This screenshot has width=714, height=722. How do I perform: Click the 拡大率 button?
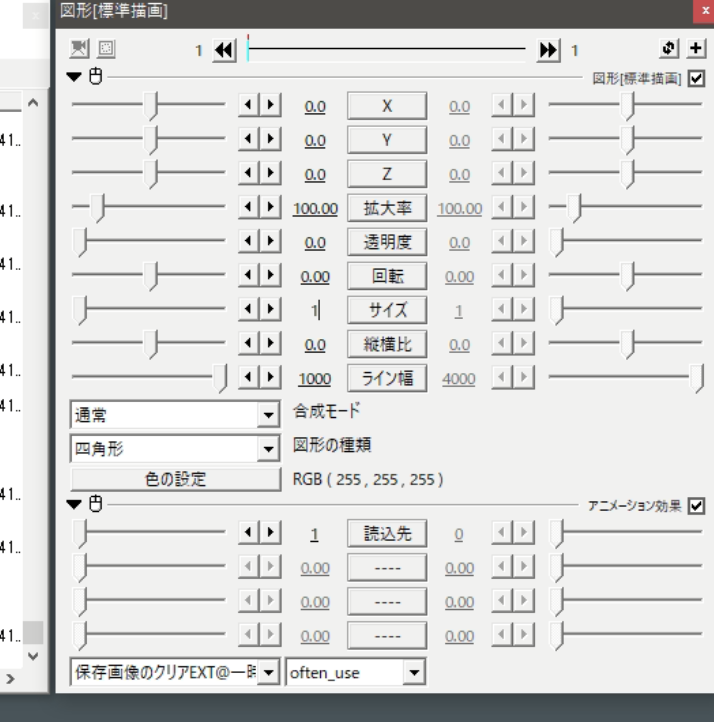pyautogui.click(x=387, y=208)
